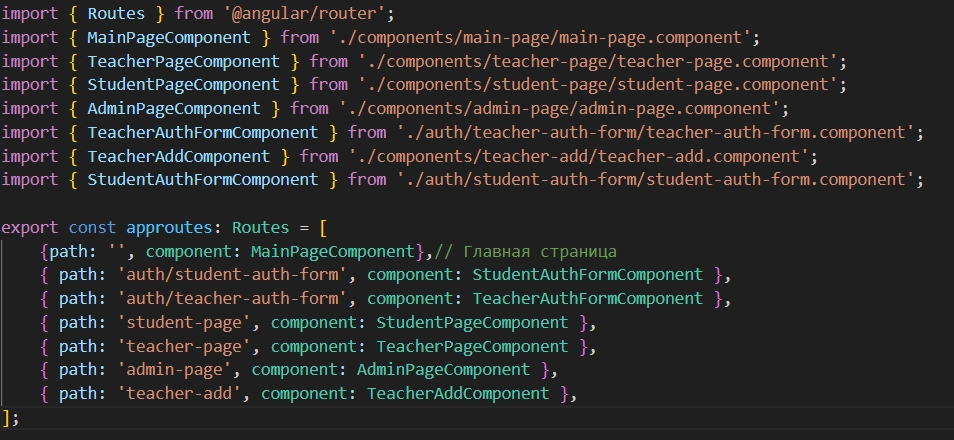The height and width of the screenshot is (440, 954).
Task: Click TeacherAuthFormComponent in its import line
Action: tap(203, 132)
